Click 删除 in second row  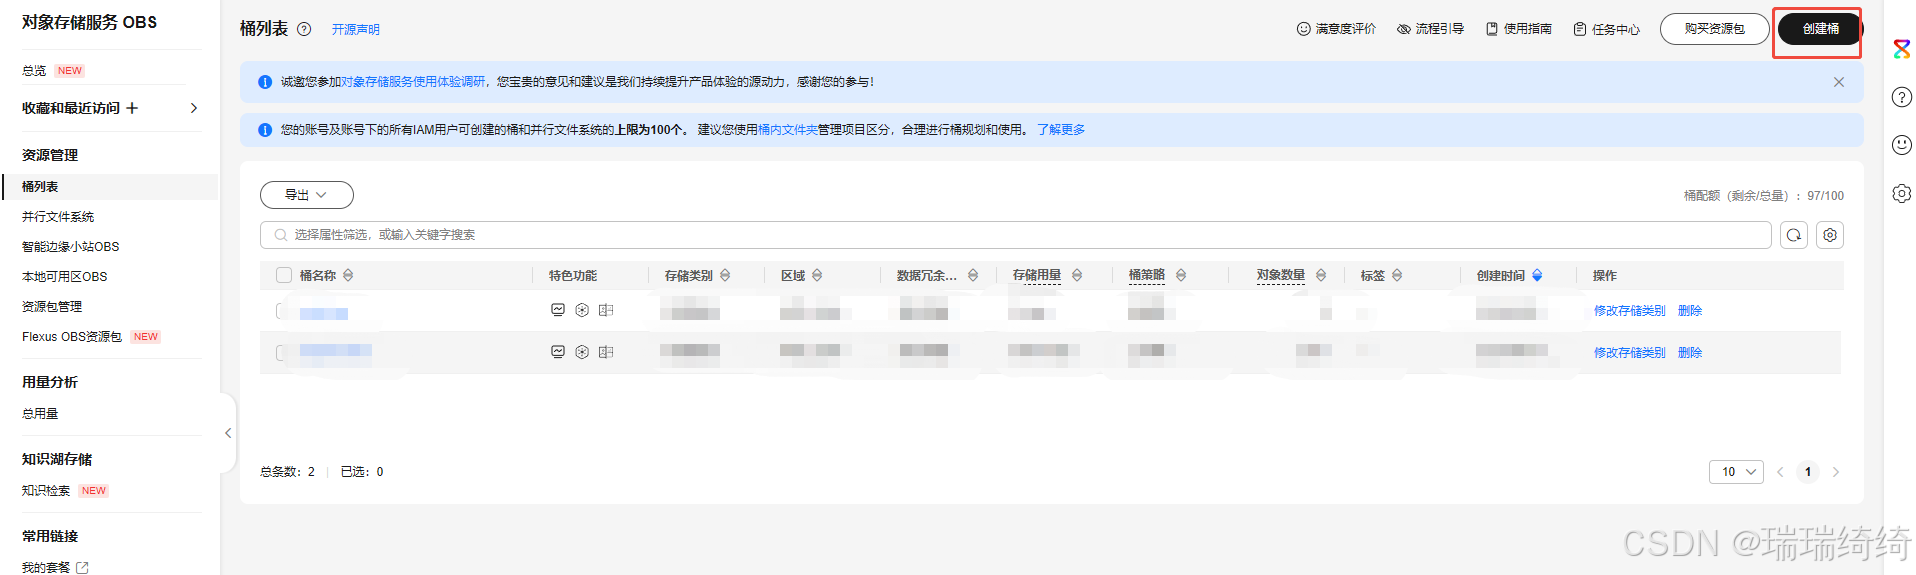[1690, 353]
